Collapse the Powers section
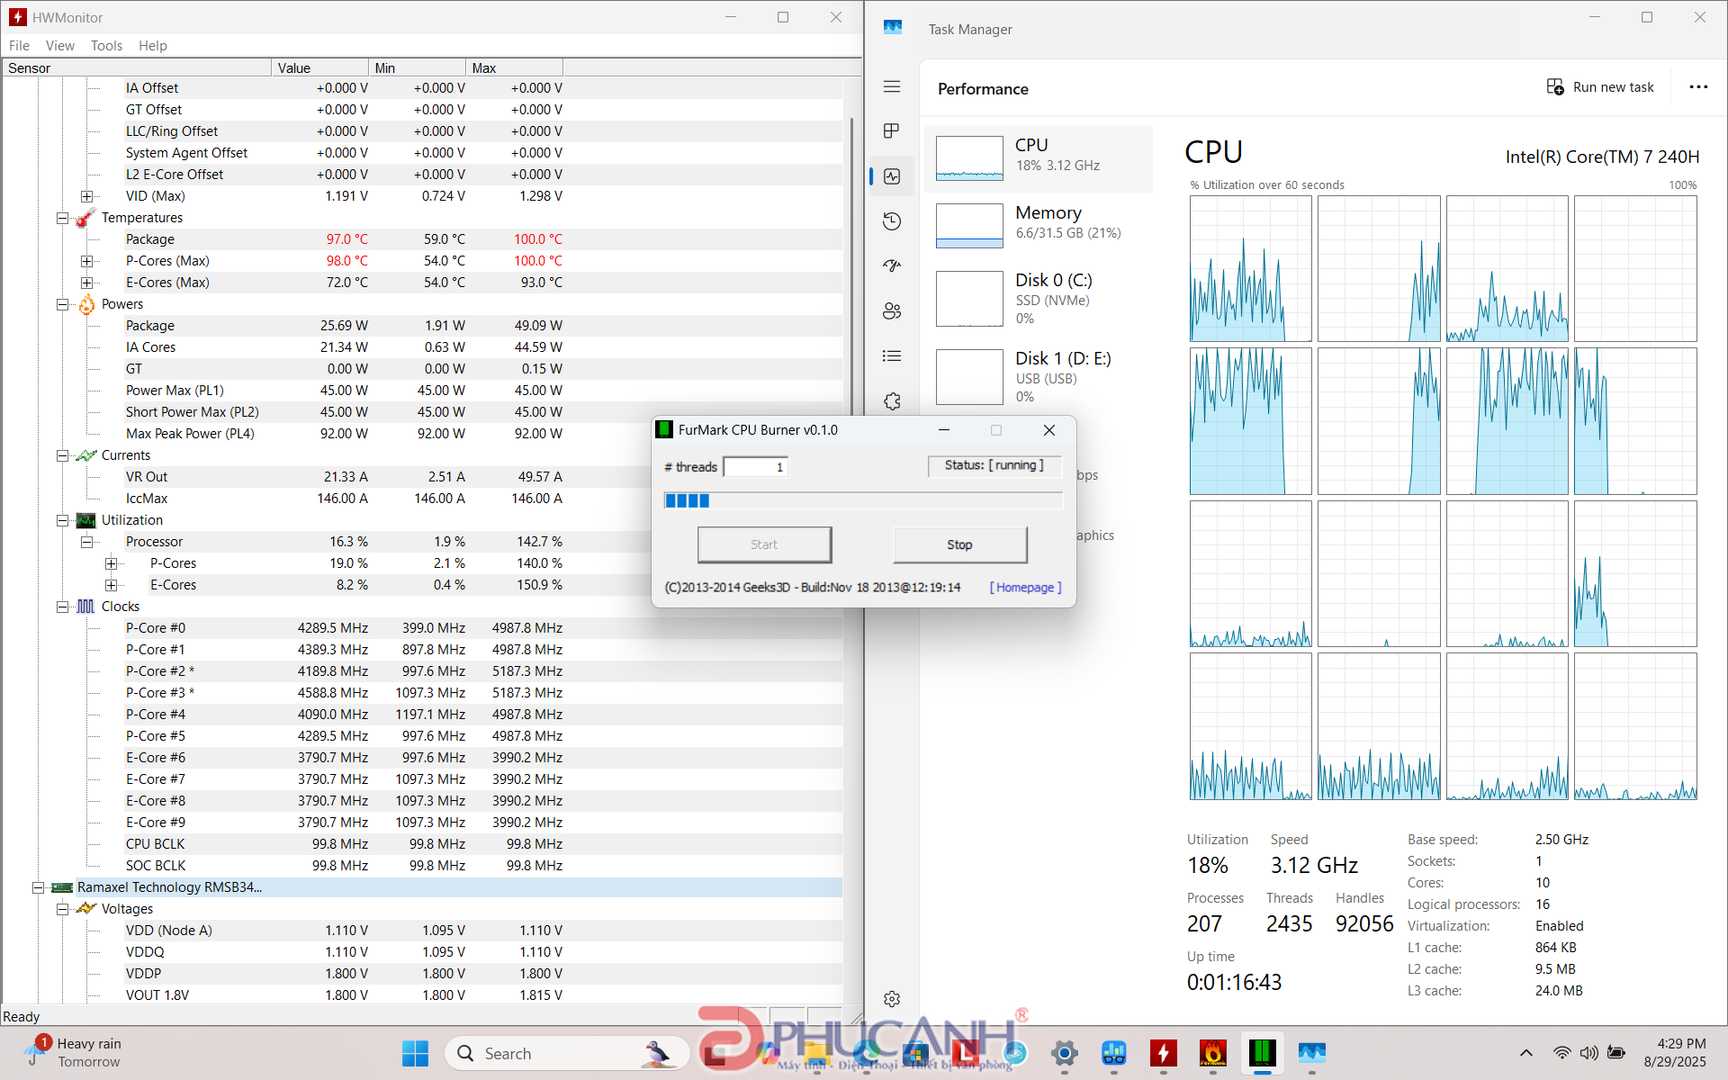 (62, 304)
